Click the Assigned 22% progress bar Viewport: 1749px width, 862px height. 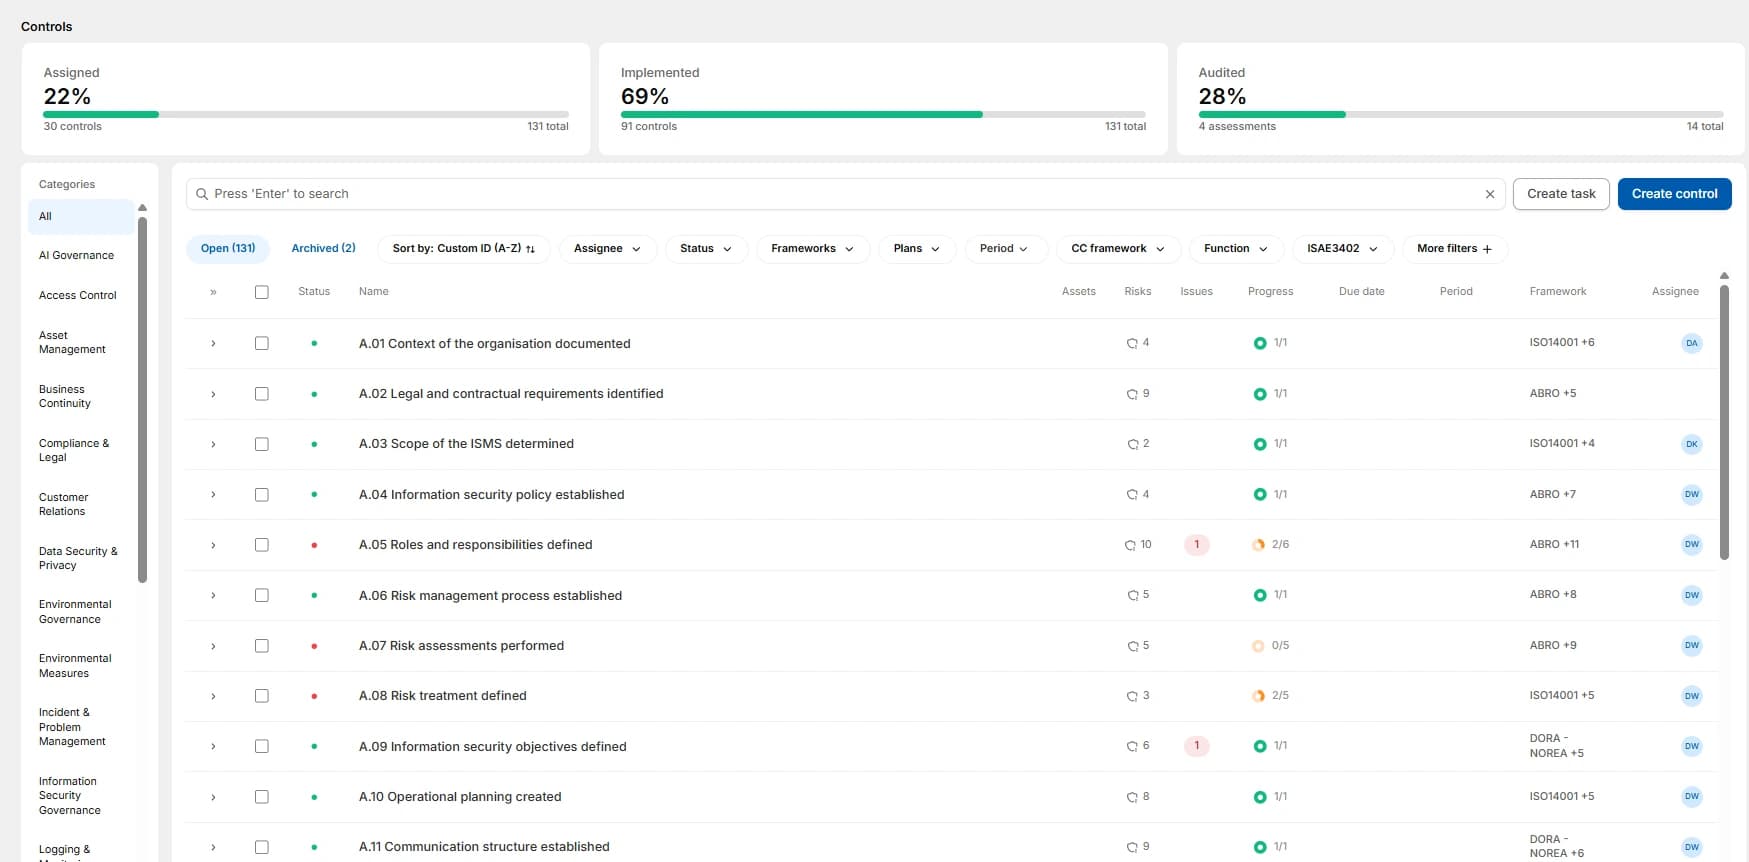point(306,115)
